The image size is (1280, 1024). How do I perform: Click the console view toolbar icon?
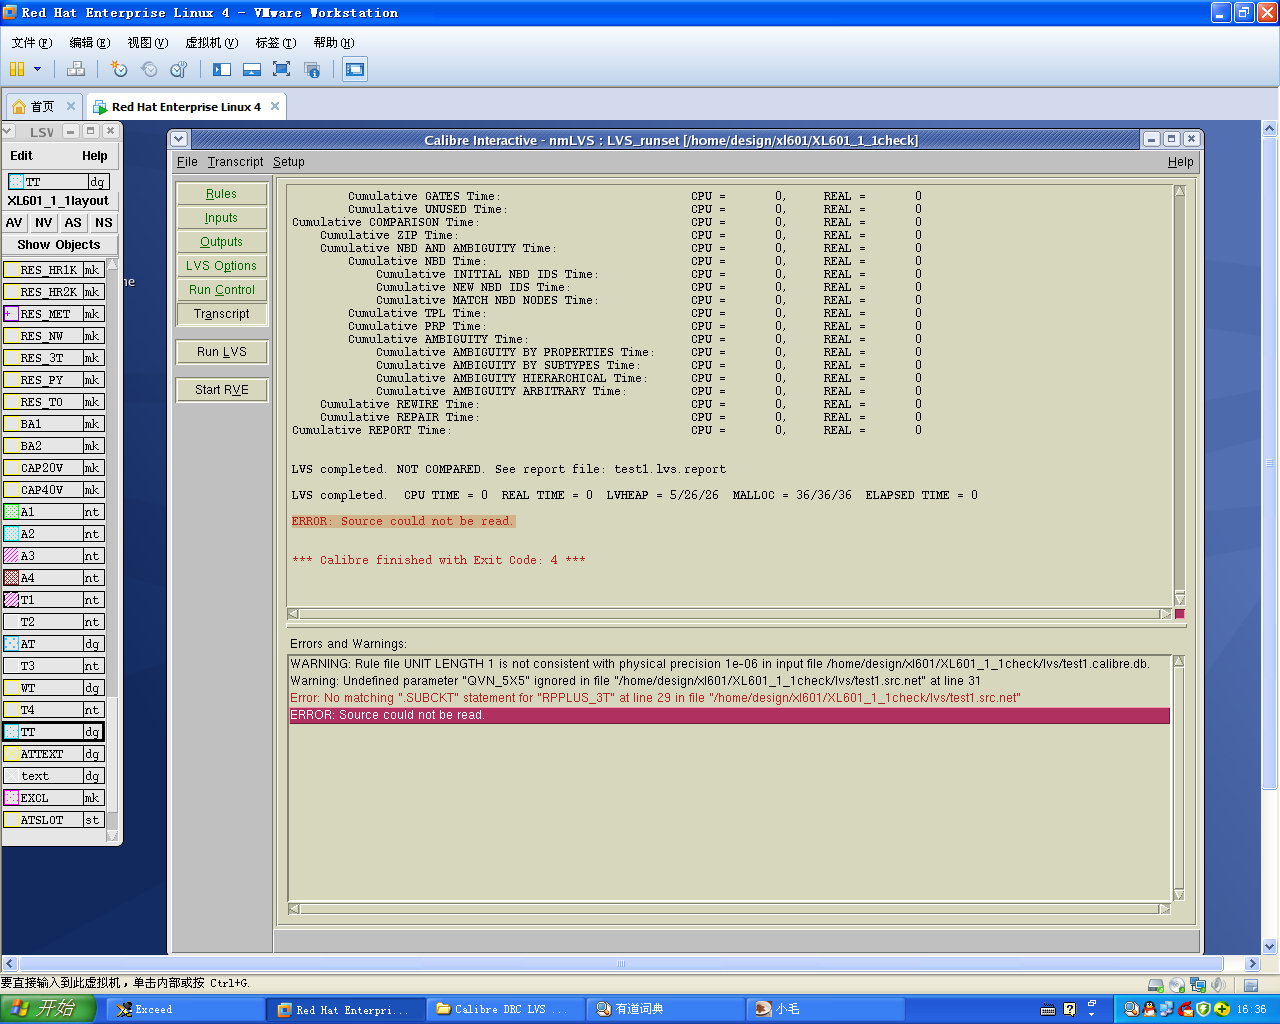[355, 69]
